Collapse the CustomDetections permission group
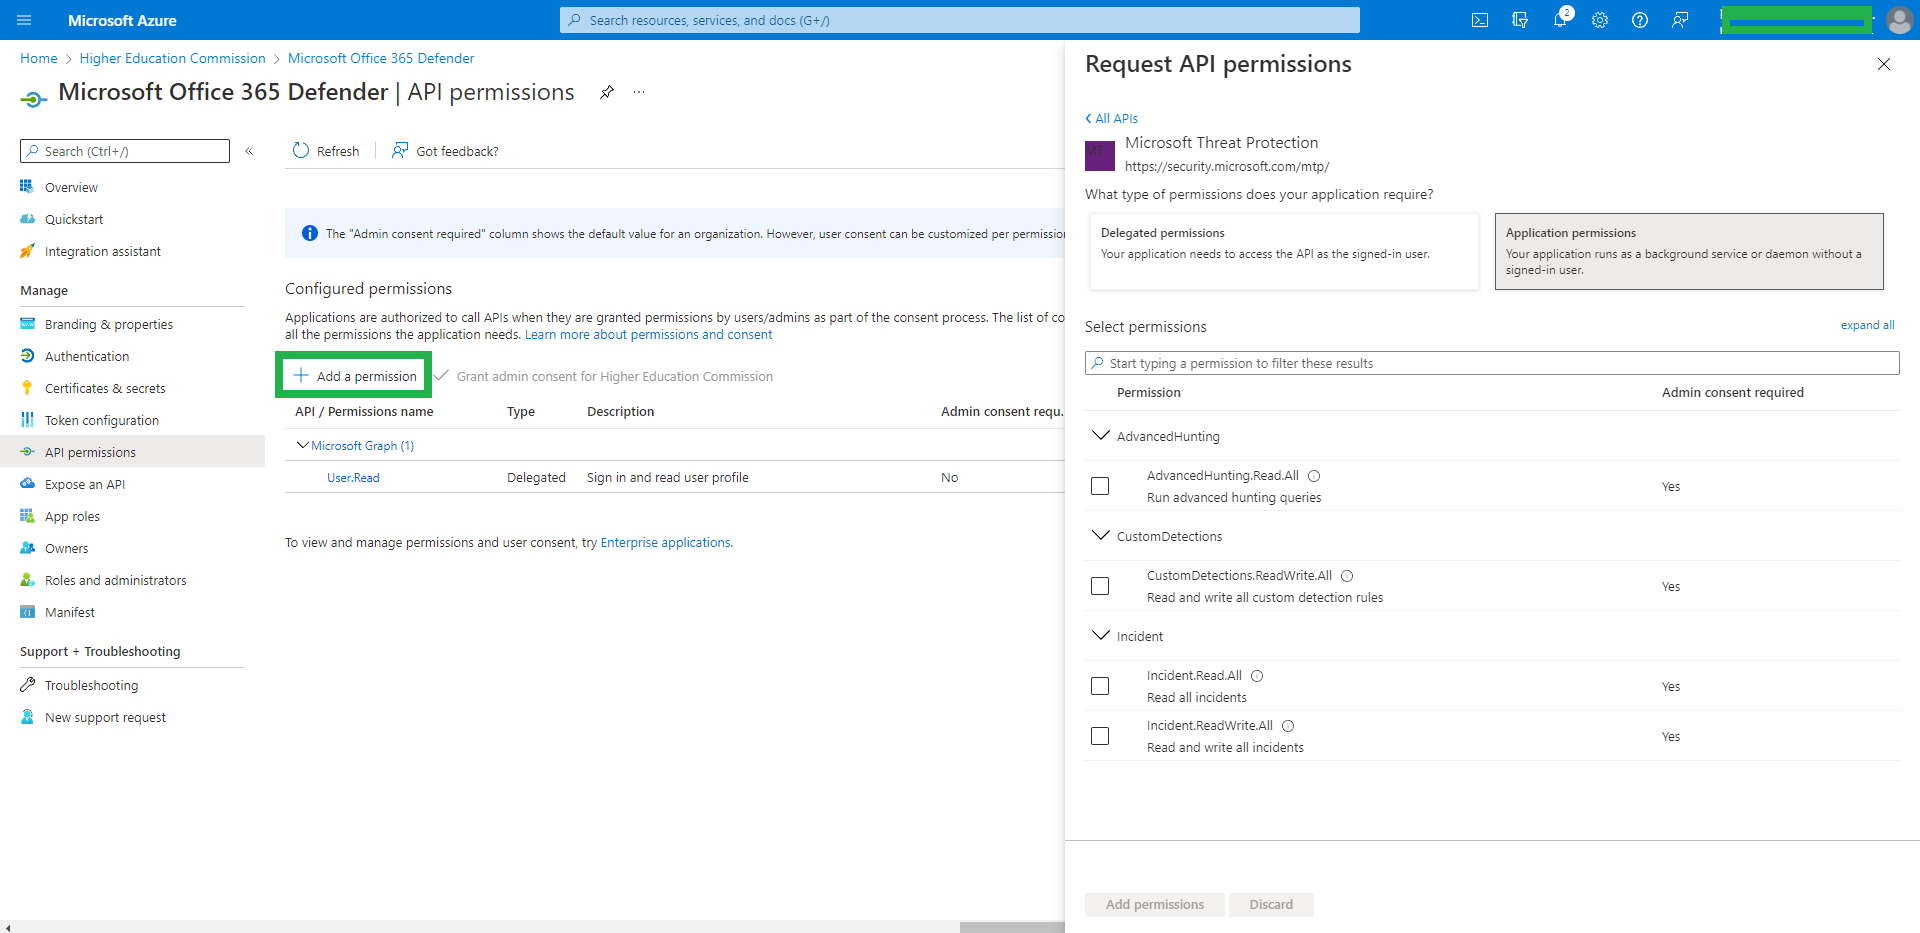This screenshot has height=933, width=1920. coord(1101,536)
